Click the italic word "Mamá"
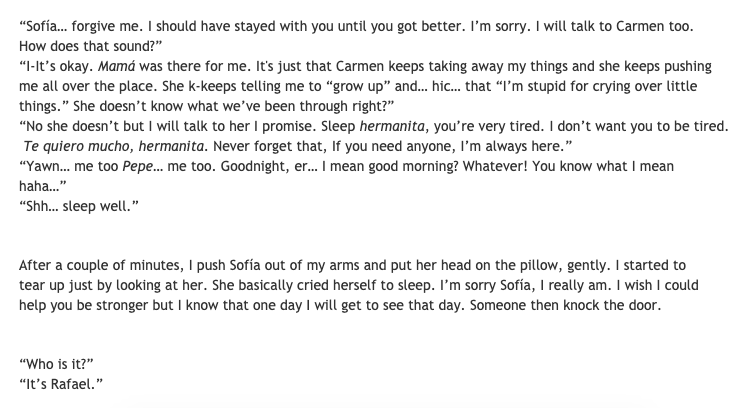This screenshot has width=754, height=408. pyautogui.click(x=116, y=66)
